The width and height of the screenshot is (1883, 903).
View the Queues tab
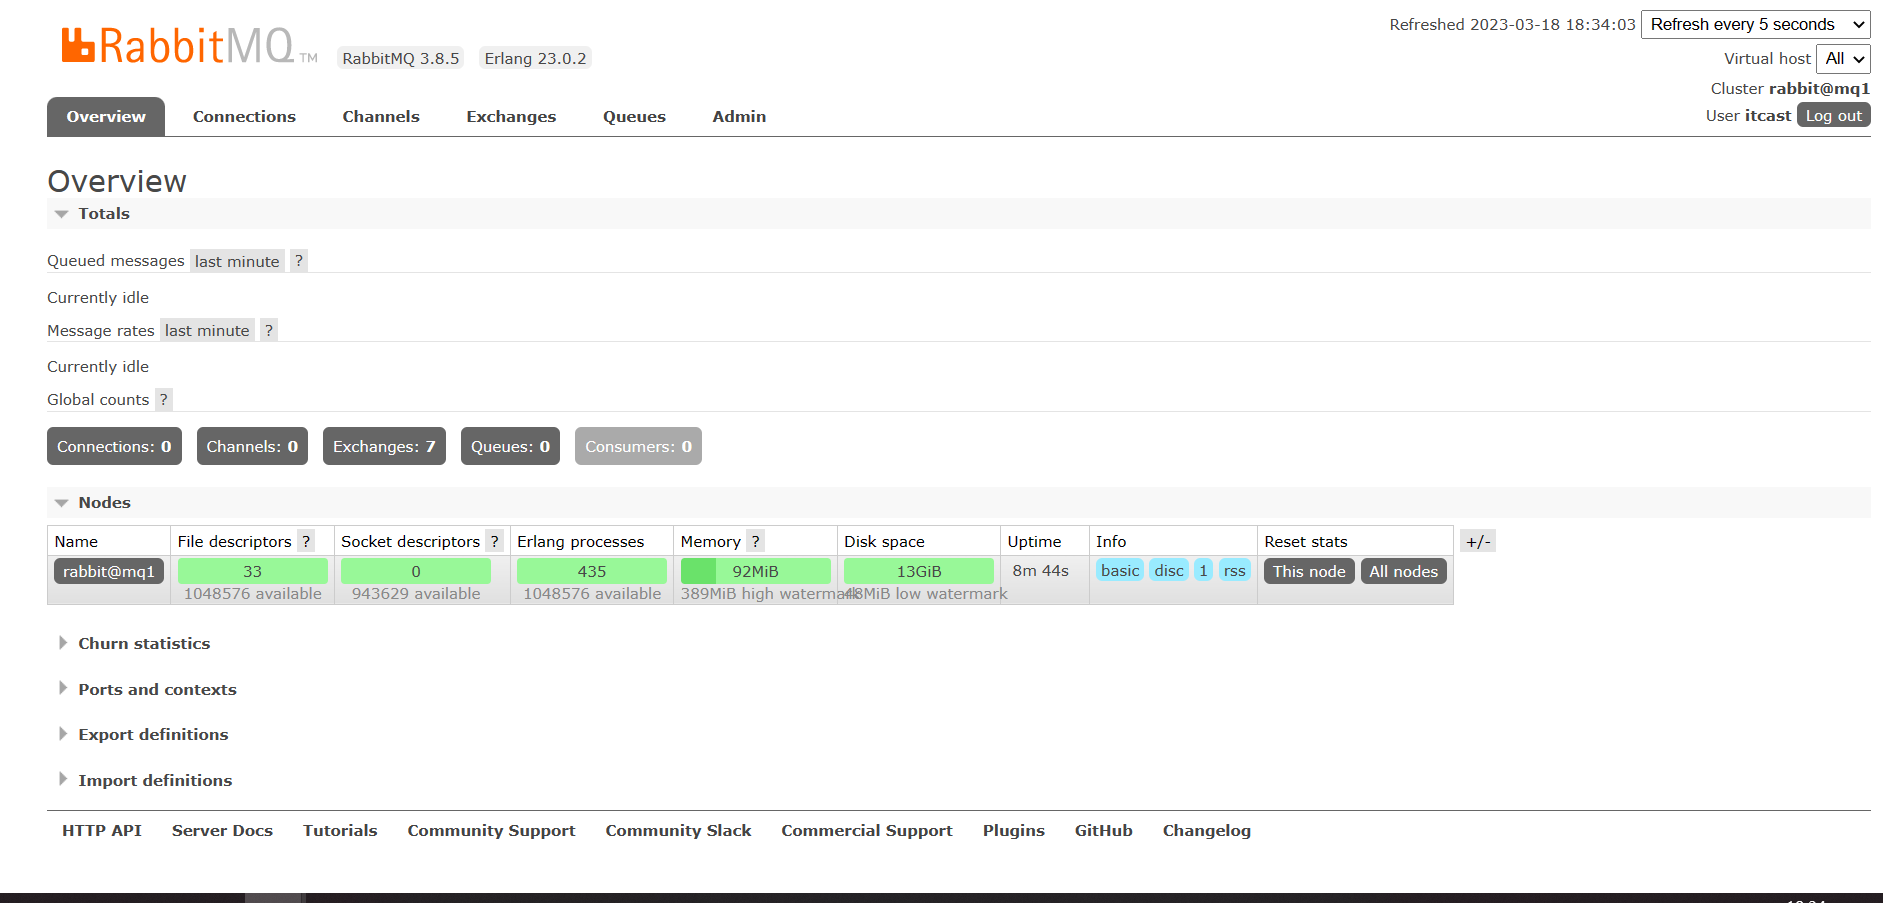click(x=634, y=116)
